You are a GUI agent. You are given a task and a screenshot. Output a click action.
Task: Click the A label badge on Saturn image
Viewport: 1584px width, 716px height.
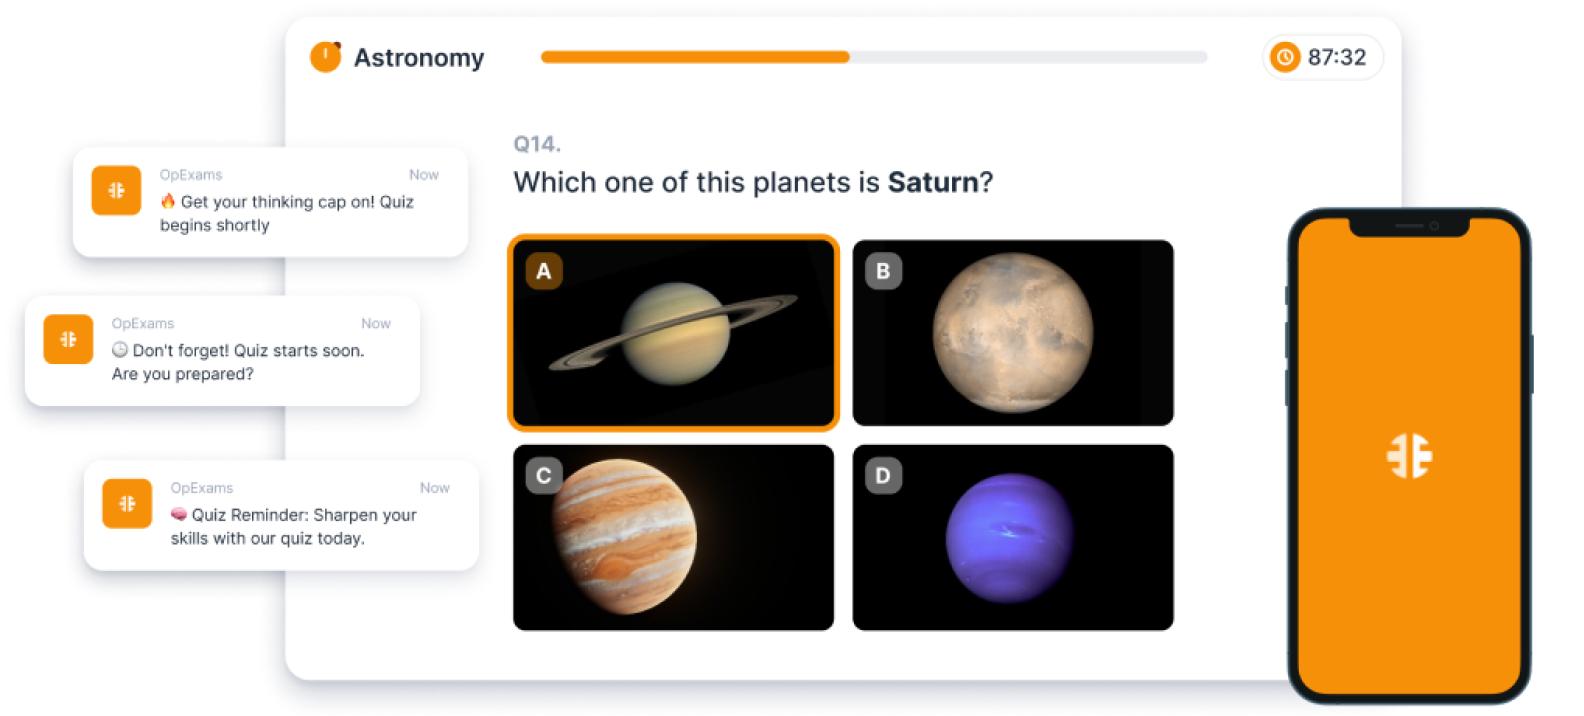click(x=544, y=271)
